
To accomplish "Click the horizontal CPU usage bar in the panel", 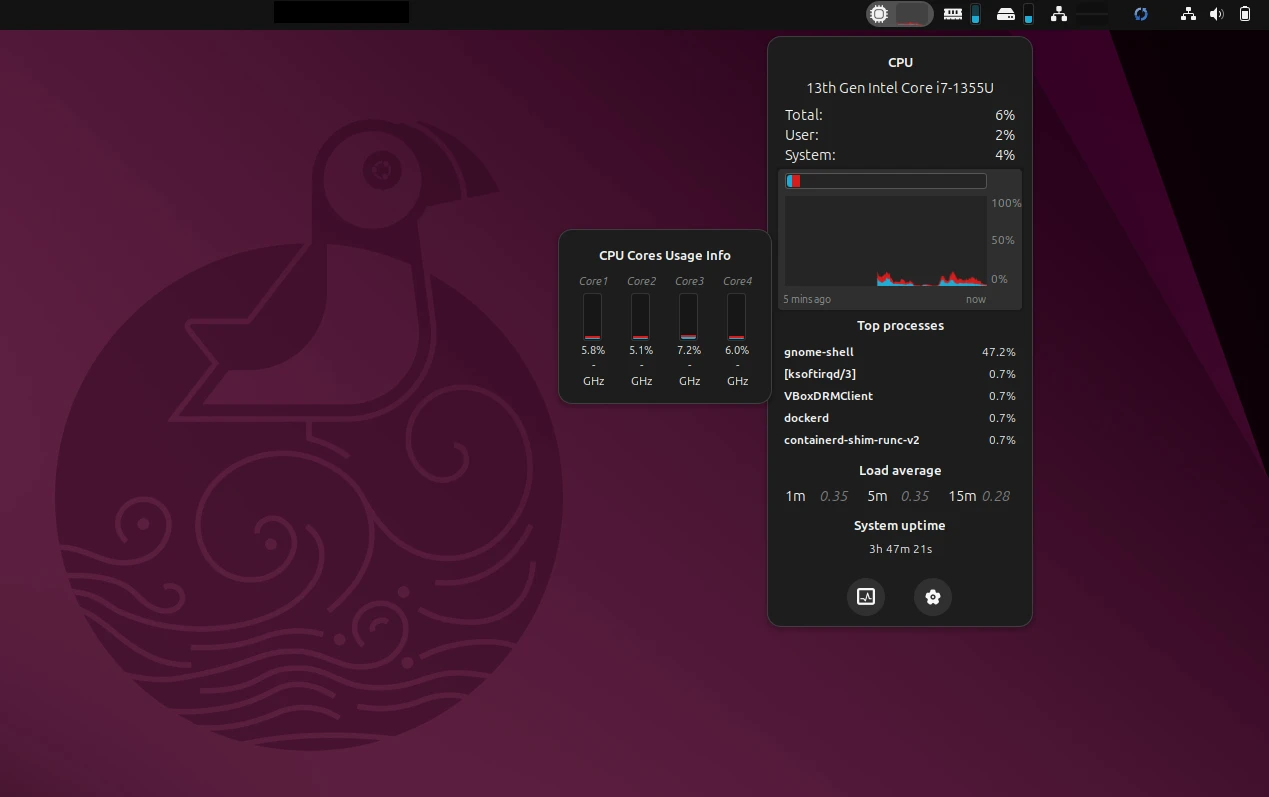I will 884,180.
